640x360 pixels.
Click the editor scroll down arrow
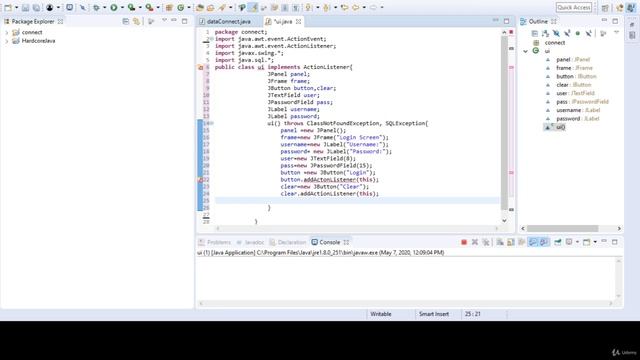pyautogui.click(x=504, y=221)
